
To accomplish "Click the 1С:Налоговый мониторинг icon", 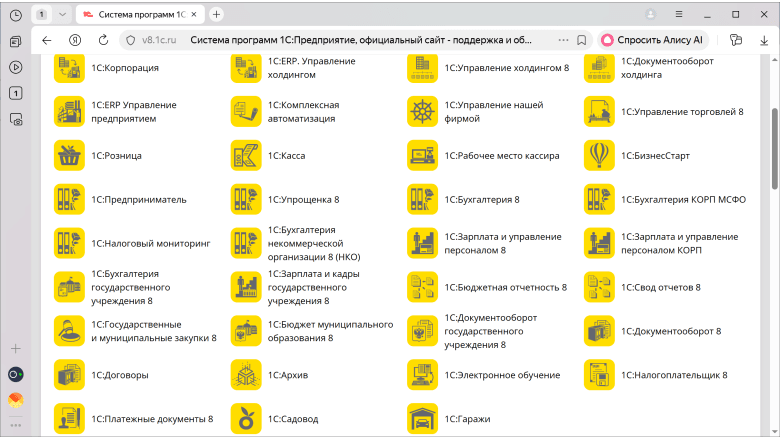I will 69,243.
